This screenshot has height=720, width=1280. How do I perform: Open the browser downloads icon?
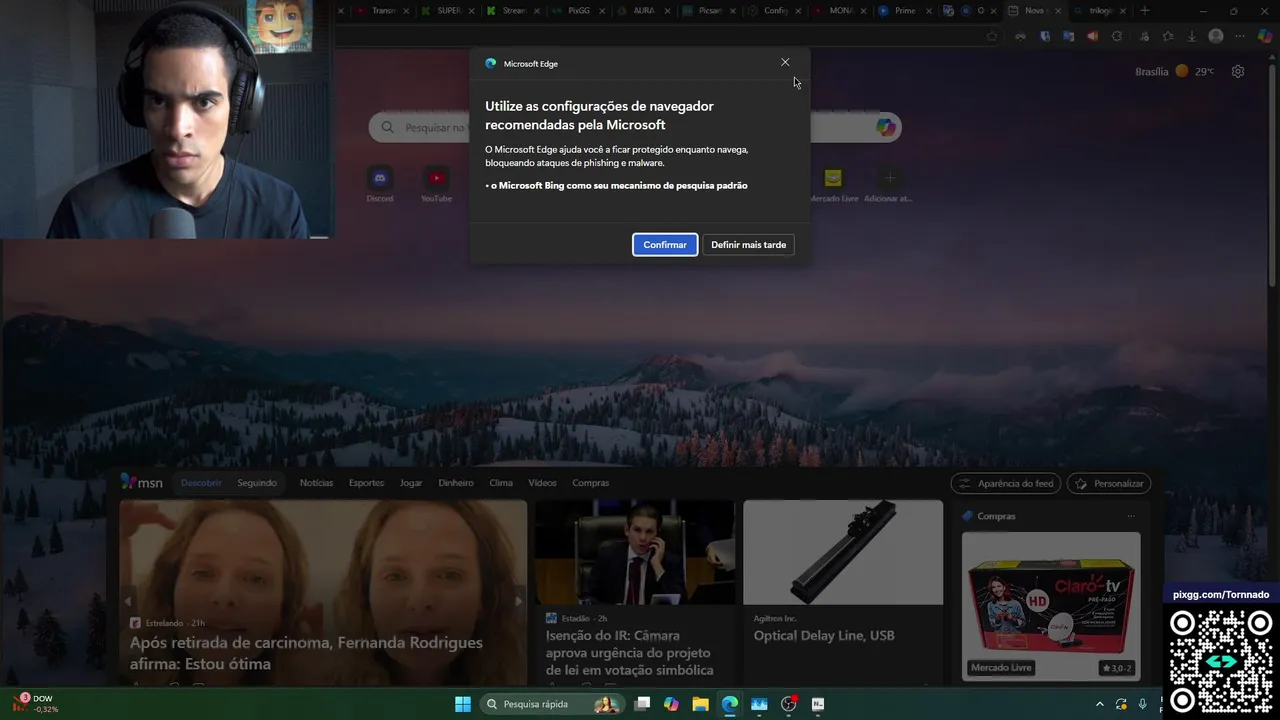(x=1191, y=36)
